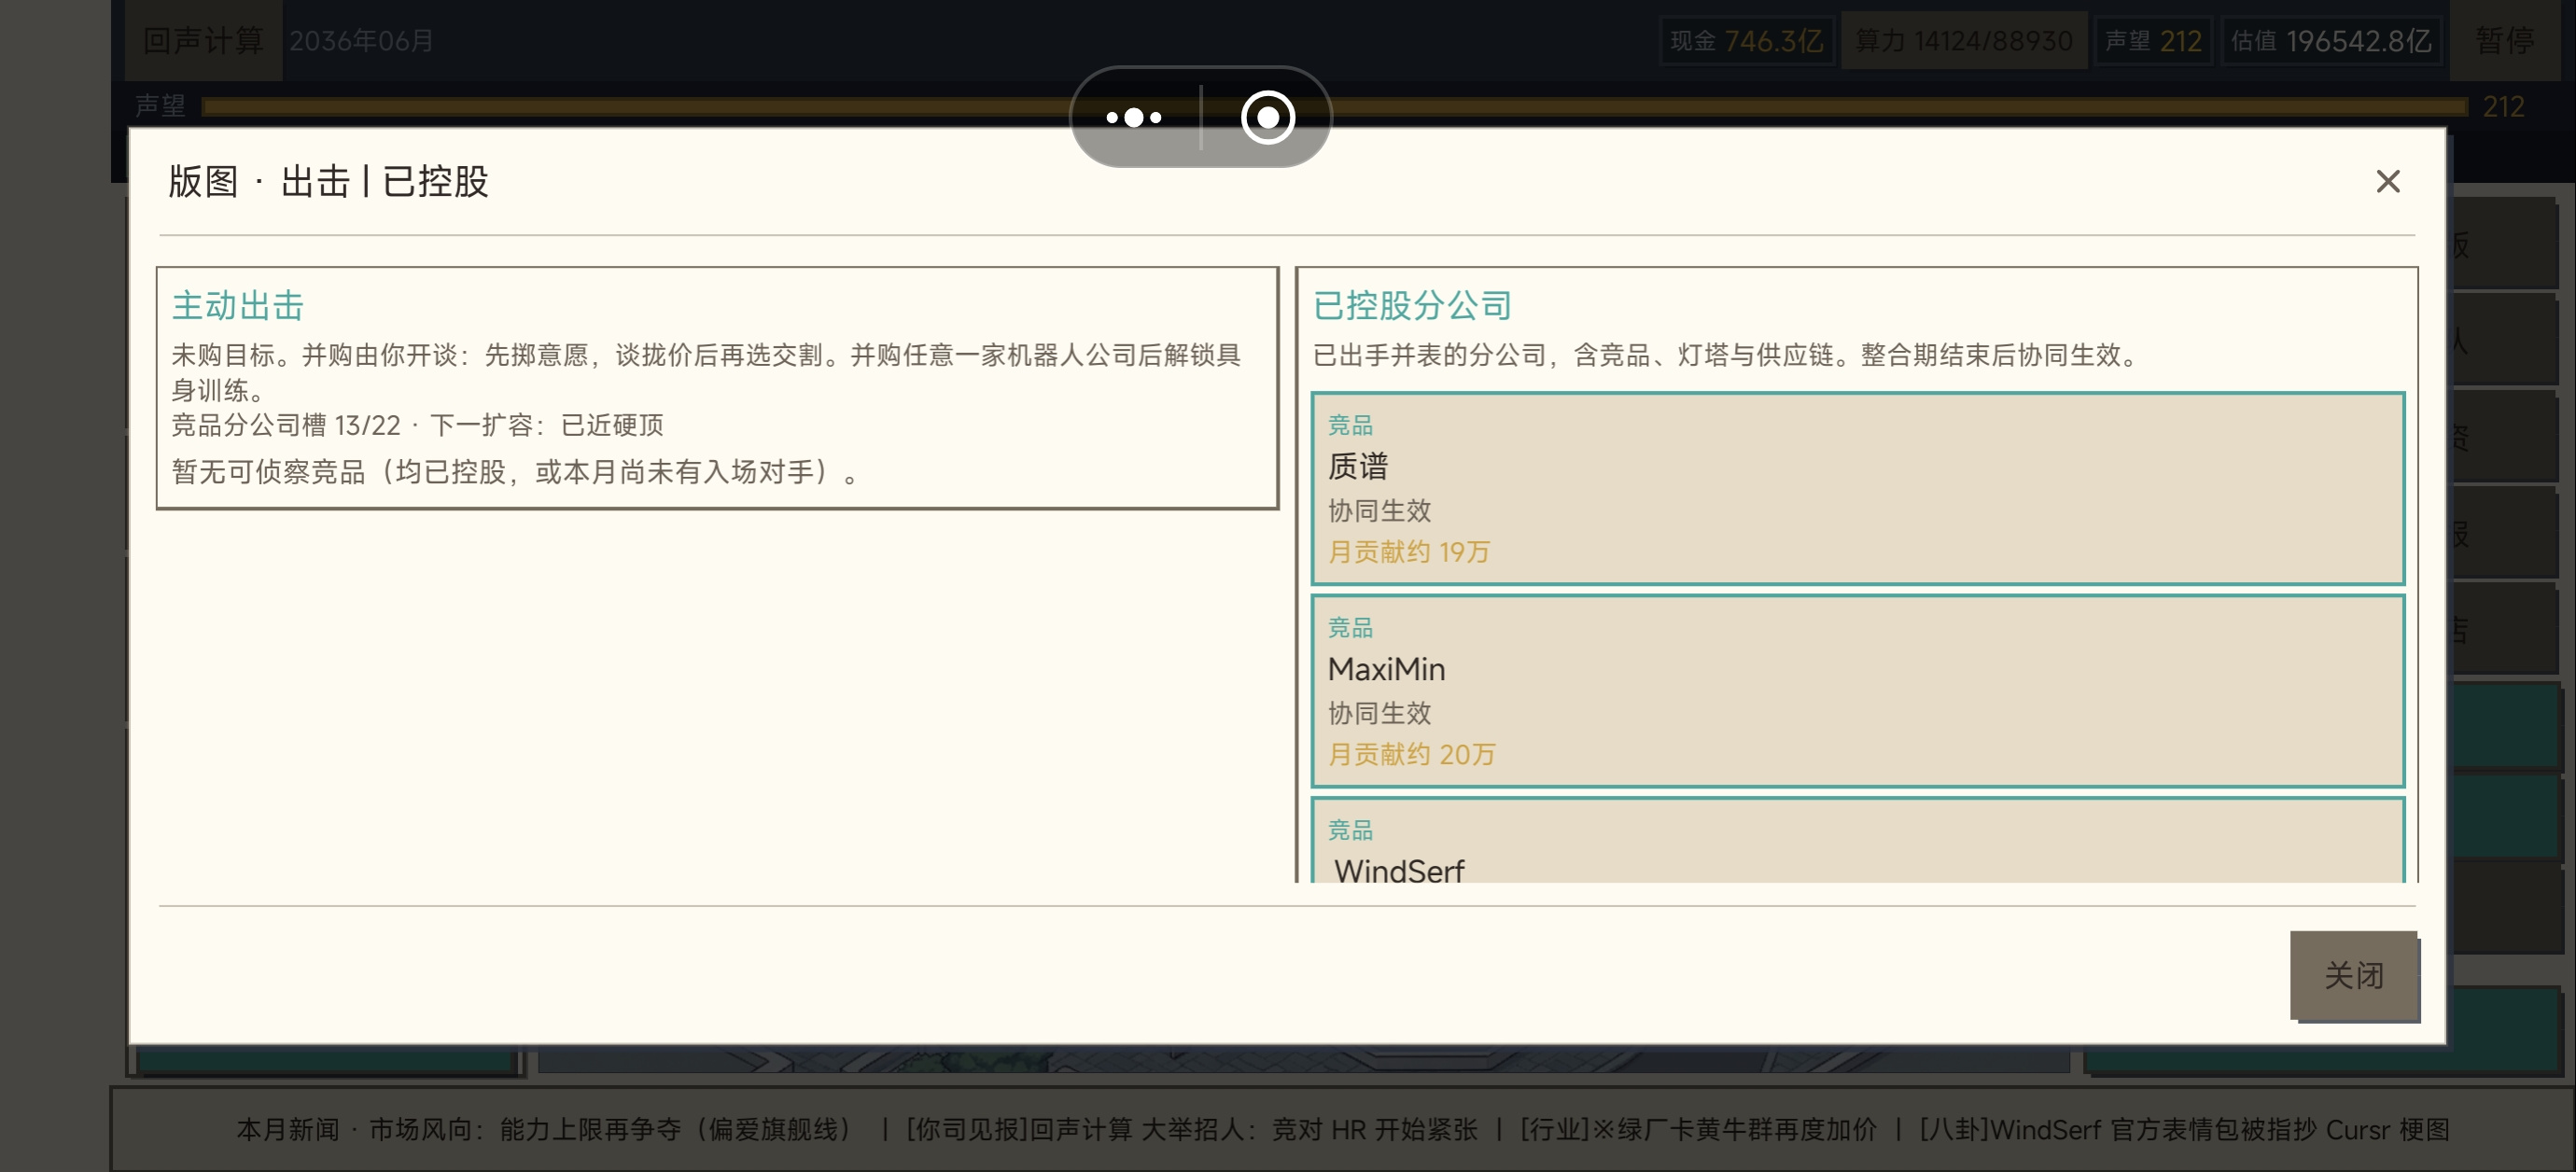The width and height of the screenshot is (2576, 1172).
Task: Click the 声望 reputation progress bar
Action: (1334, 106)
